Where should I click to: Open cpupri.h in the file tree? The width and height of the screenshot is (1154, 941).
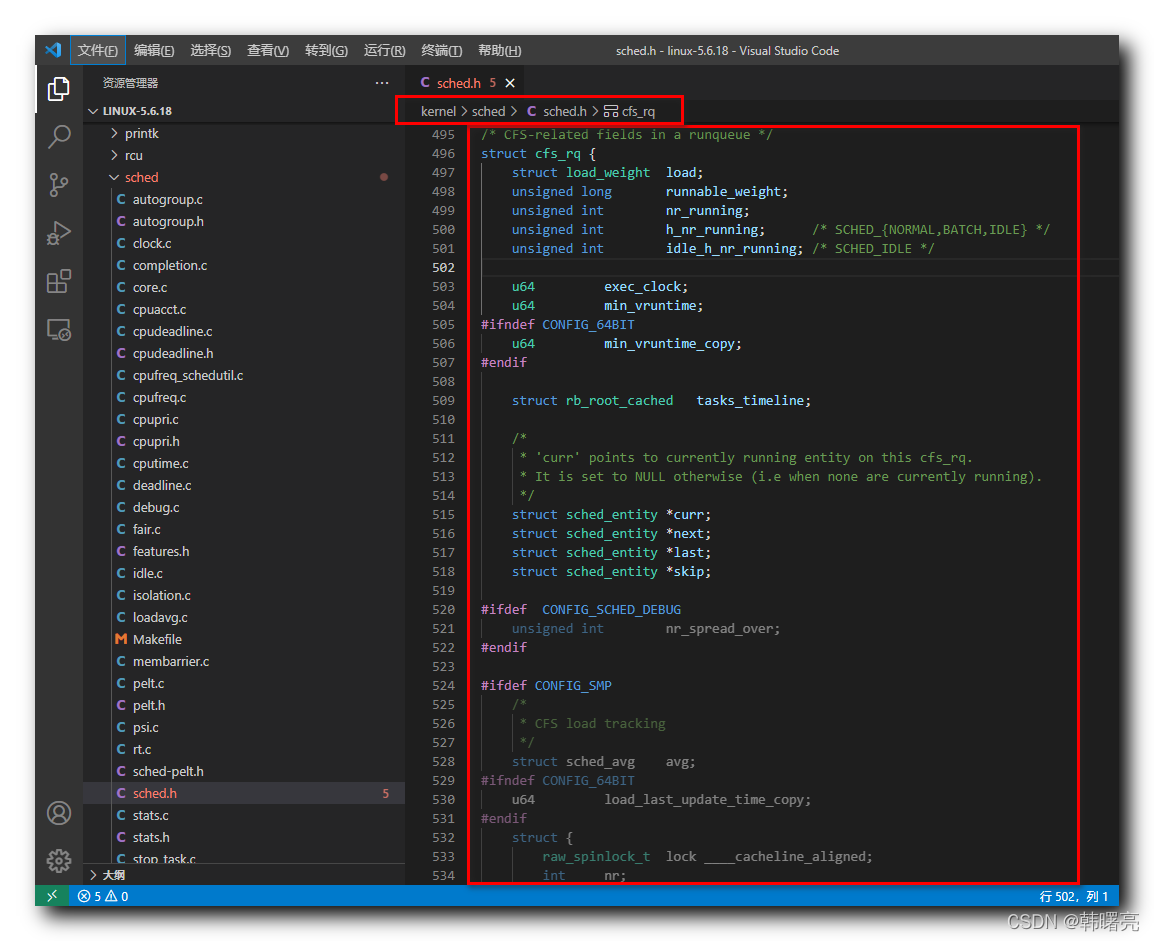(244, 441)
